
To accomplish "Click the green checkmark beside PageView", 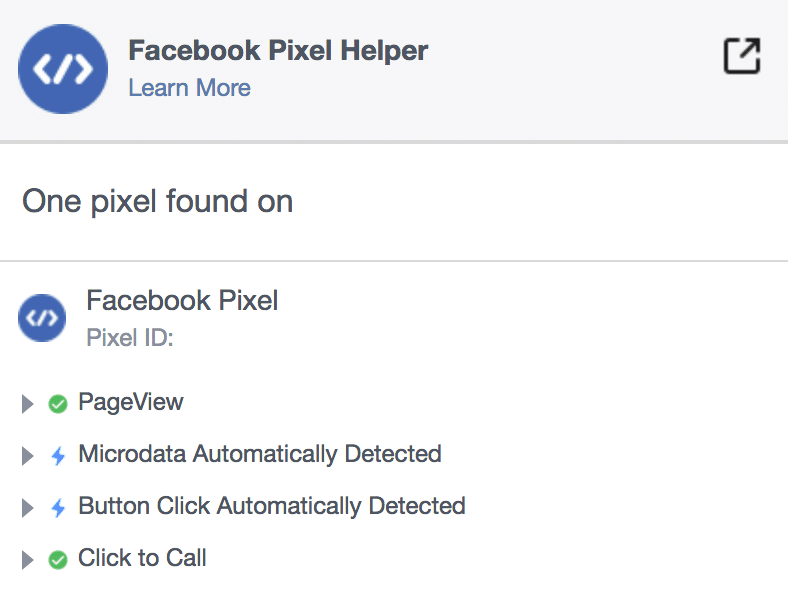I will pos(58,404).
